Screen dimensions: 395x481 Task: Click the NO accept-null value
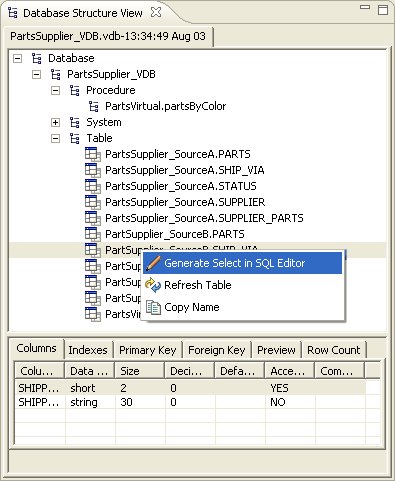pos(278,402)
